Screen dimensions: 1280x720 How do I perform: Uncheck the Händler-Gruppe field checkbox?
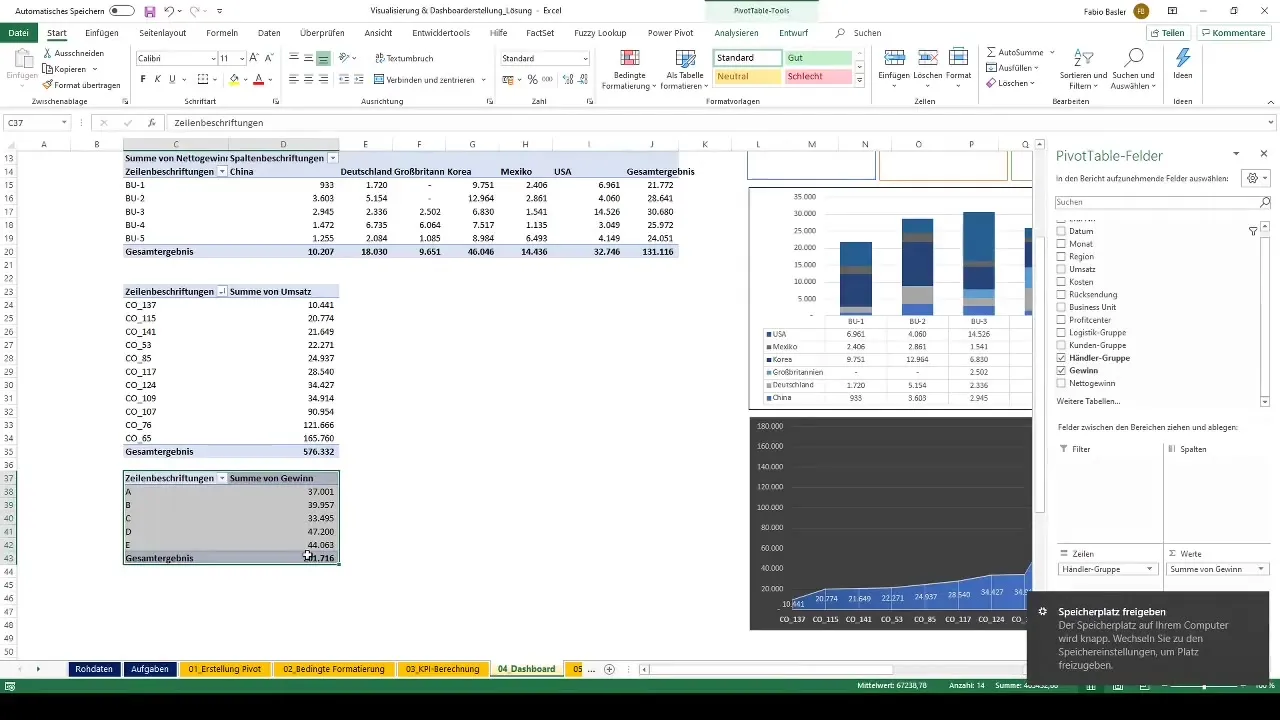[x=1062, y=358]
